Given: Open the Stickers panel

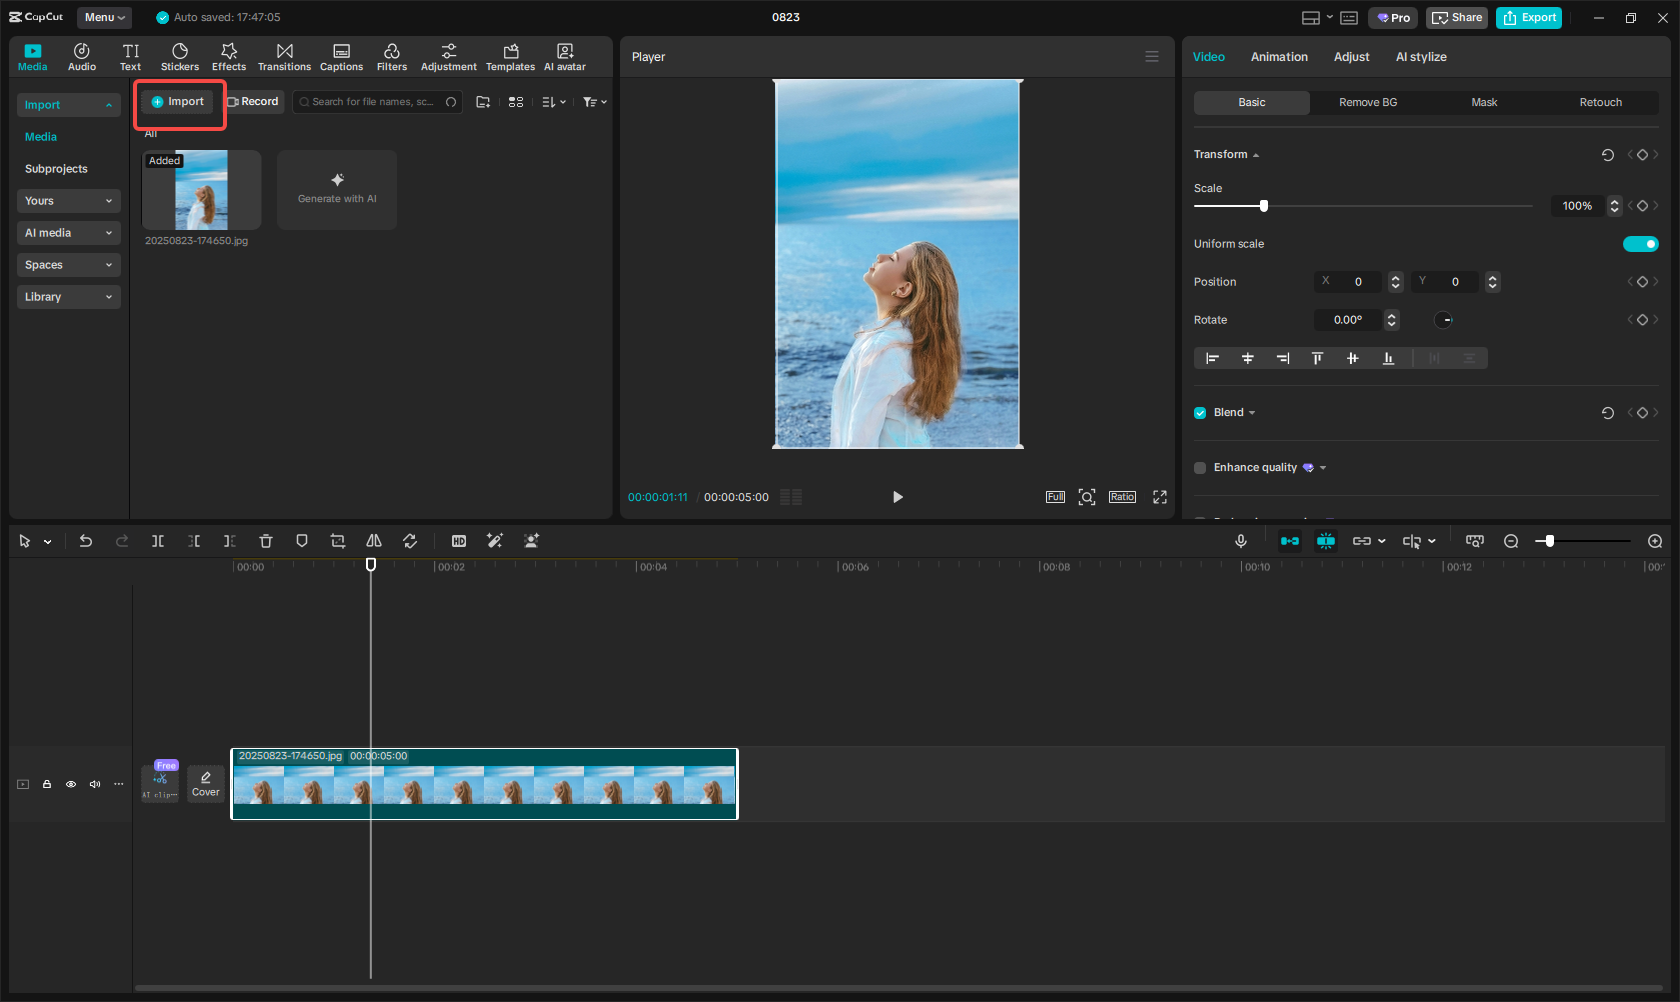Looking at the screenshot, I should (180, 57).
